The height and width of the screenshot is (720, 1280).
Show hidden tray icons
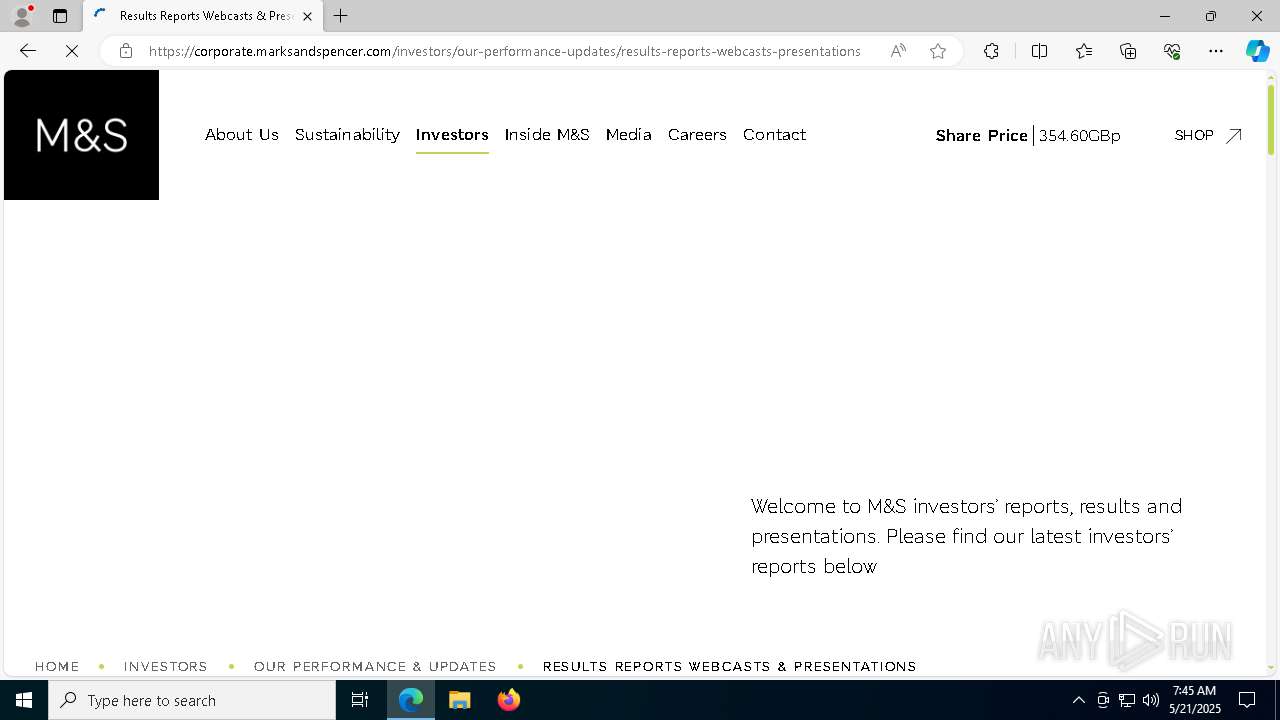1078,700
